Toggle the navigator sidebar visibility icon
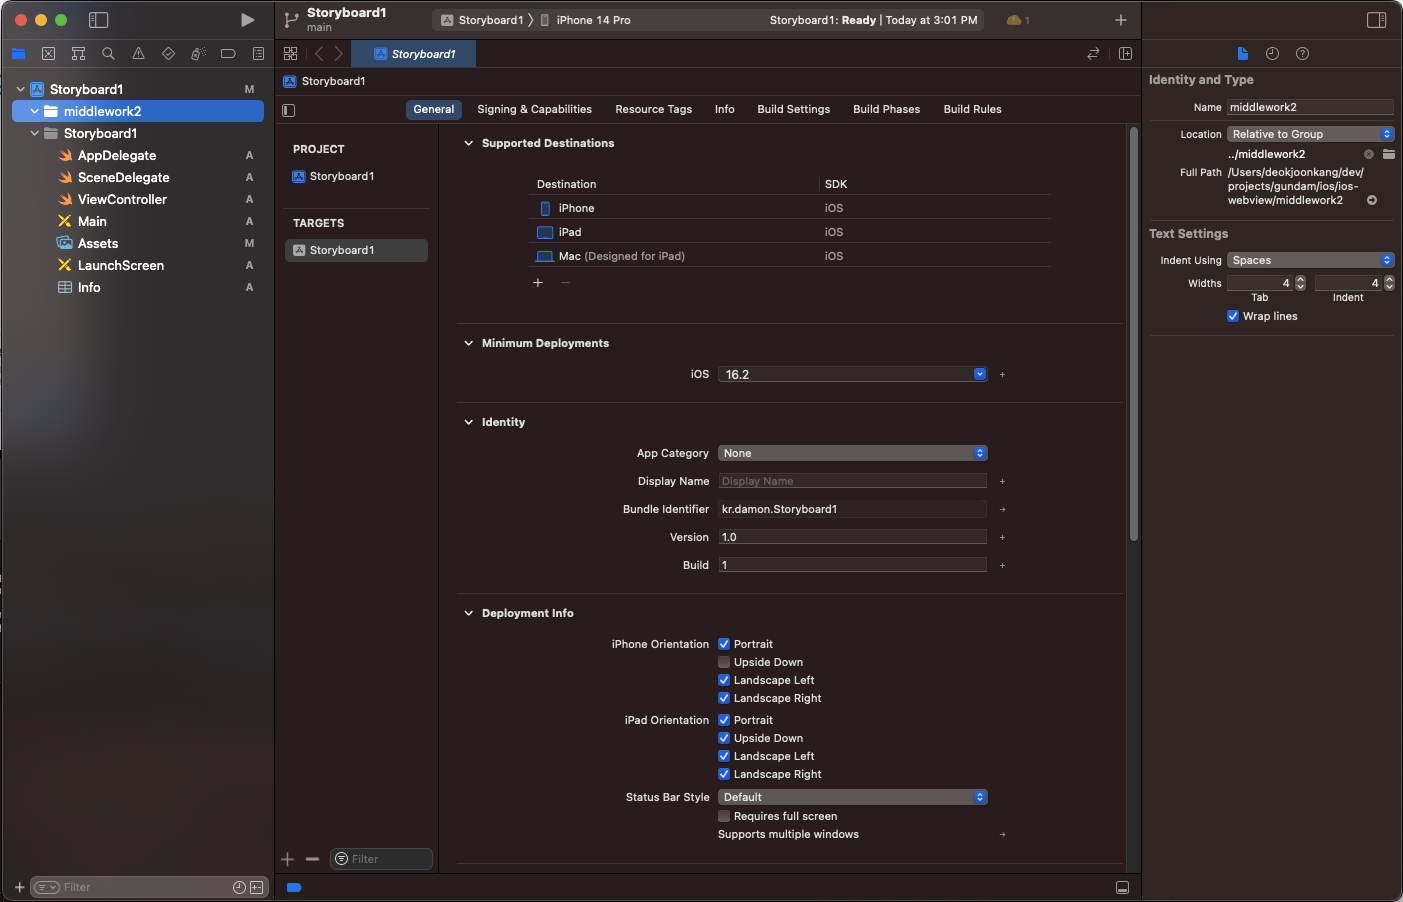This screenshot has width=1403, height=902. pyautogui.click(x=98, y=20)
